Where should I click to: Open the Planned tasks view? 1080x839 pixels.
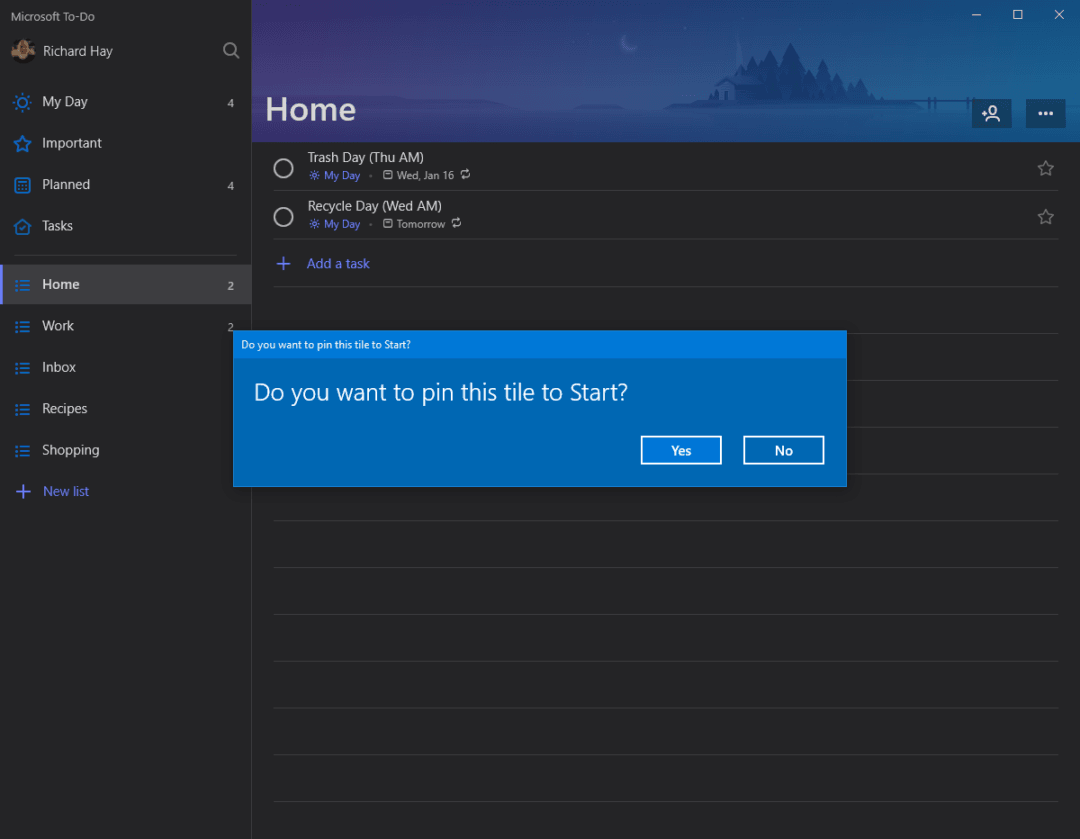[66, 184]
